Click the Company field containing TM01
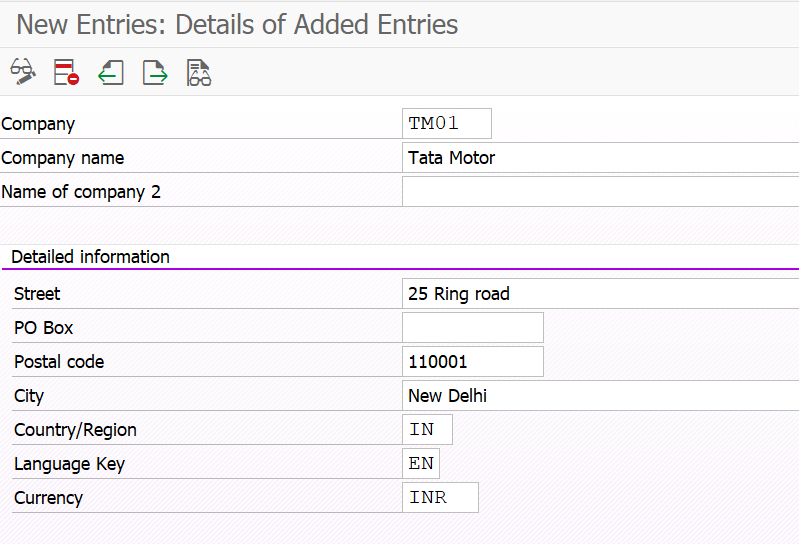This screenshot has height=544, width=799. click(446, 124)
